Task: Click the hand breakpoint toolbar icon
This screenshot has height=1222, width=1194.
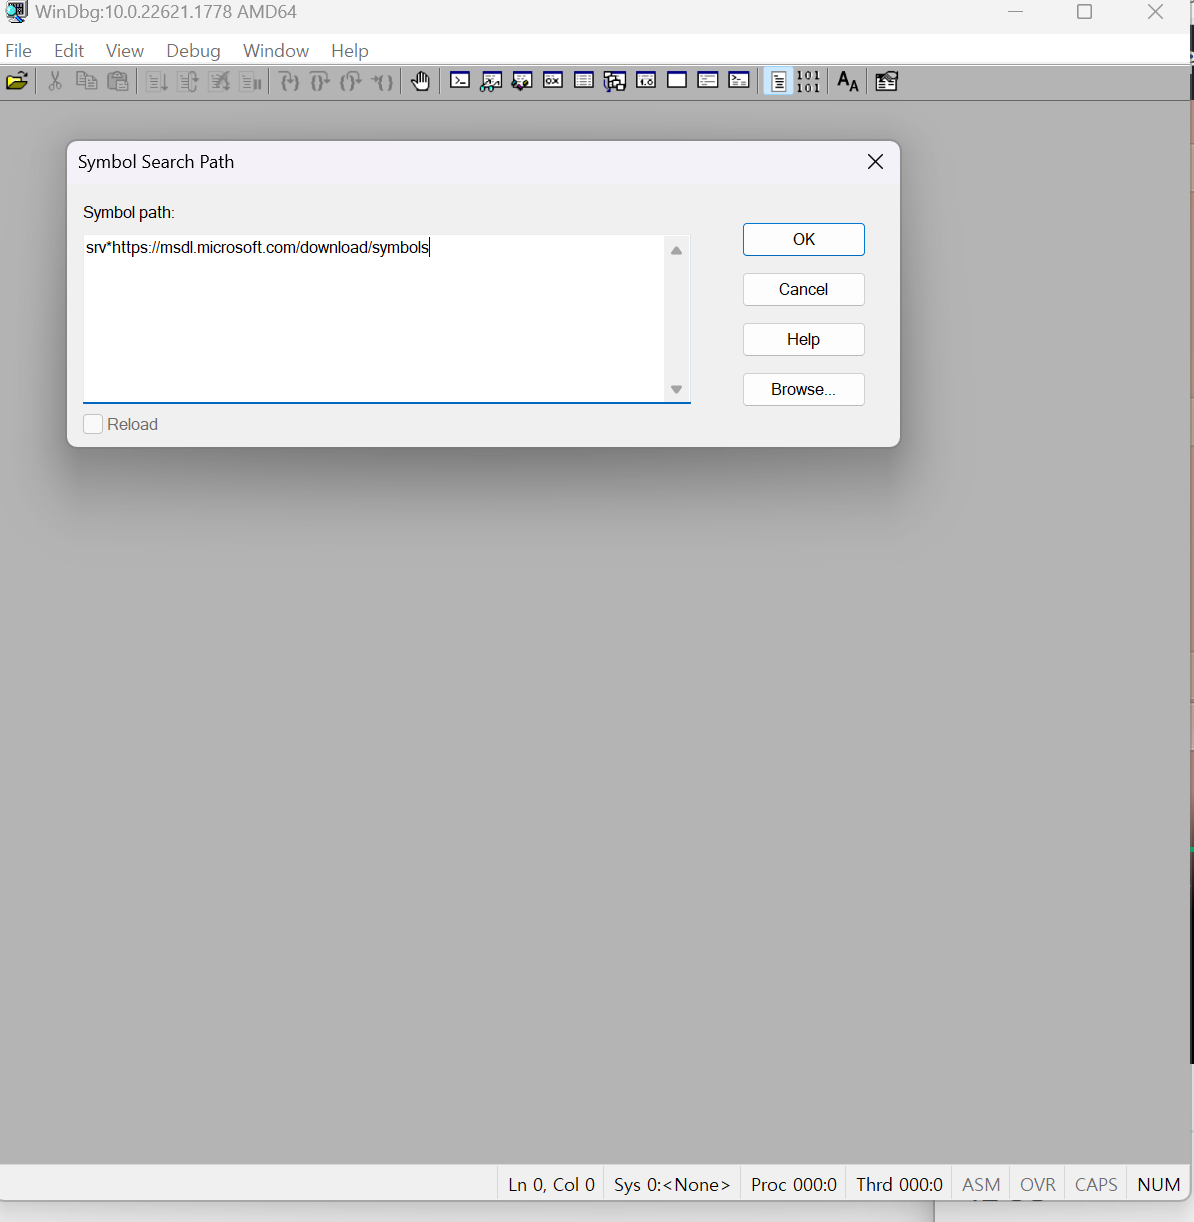Action: 421,82
